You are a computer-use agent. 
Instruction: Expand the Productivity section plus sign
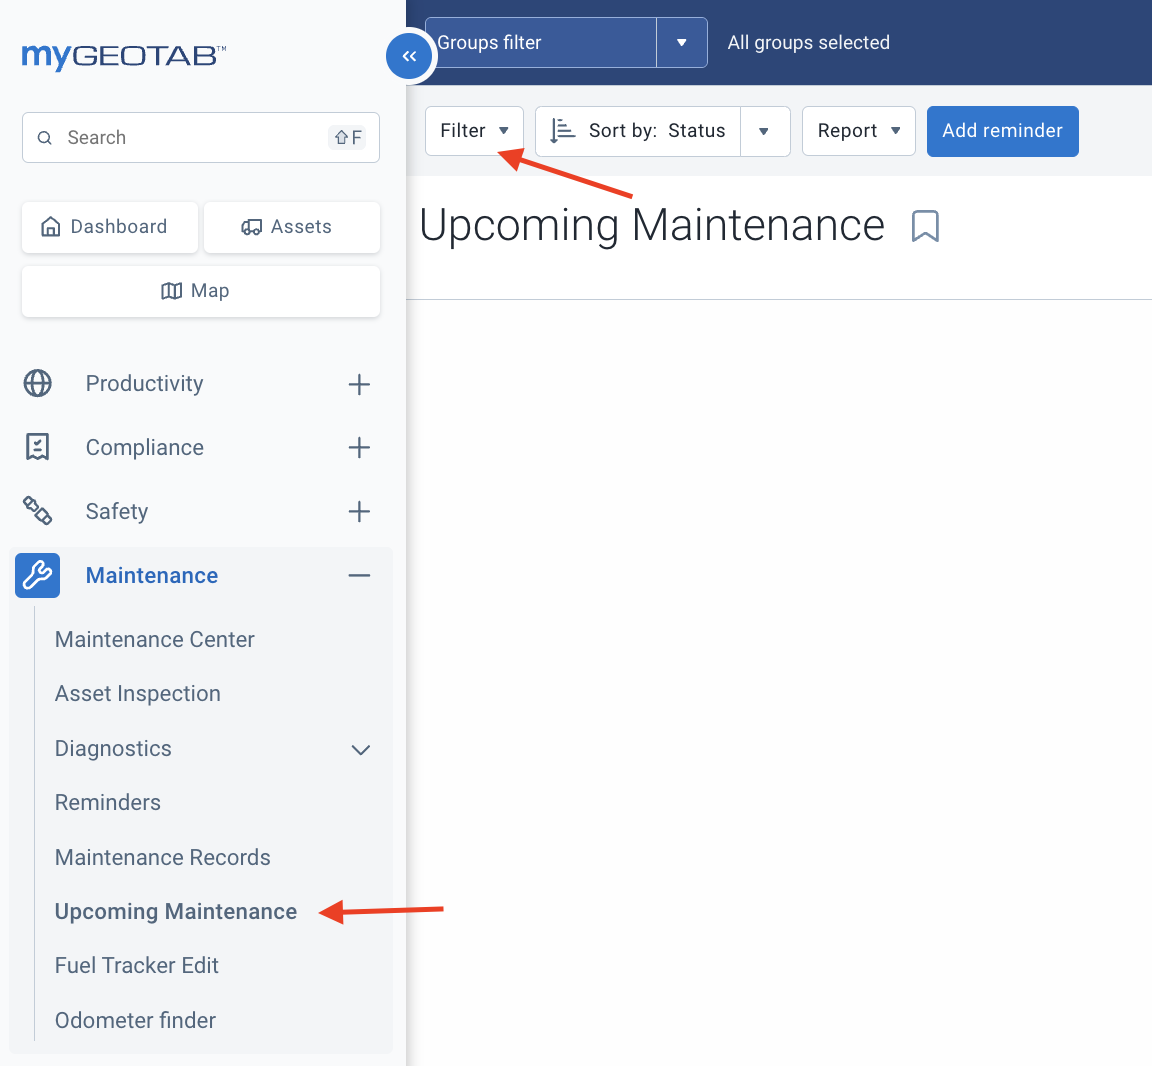(x=359, y=384)
